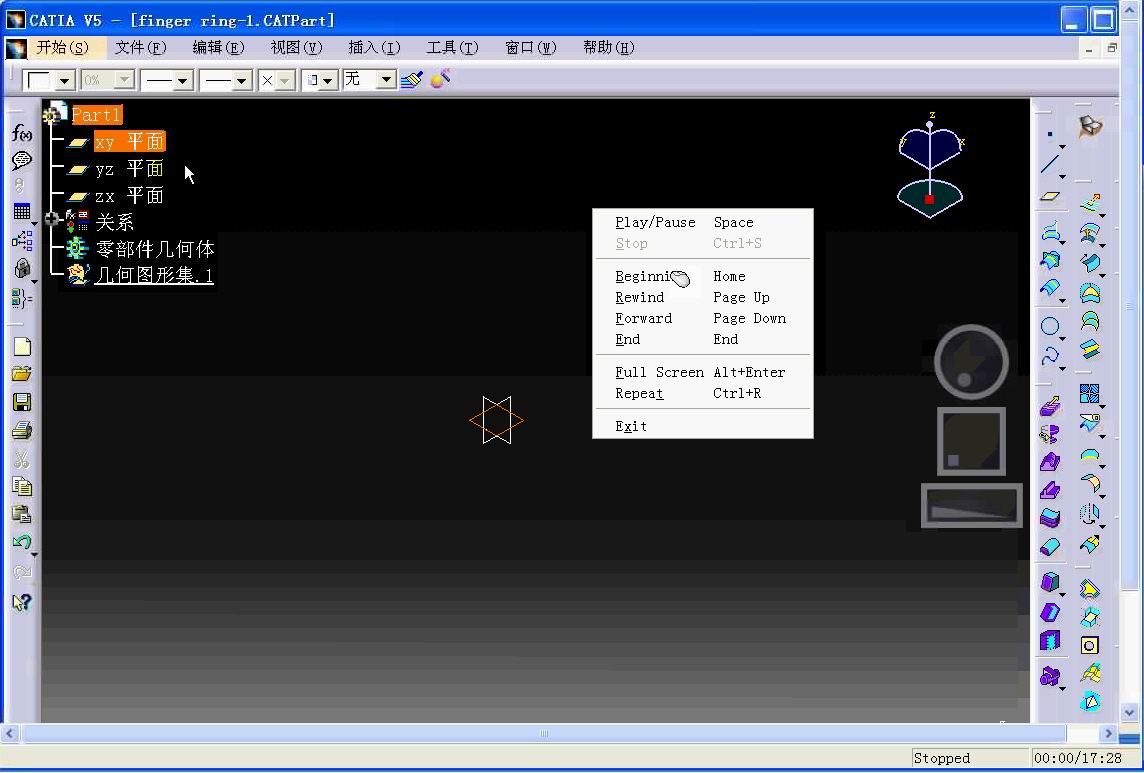Open the 文件 menu
1144x773 pixels.
pyautogui.click(x=140, y=48)
